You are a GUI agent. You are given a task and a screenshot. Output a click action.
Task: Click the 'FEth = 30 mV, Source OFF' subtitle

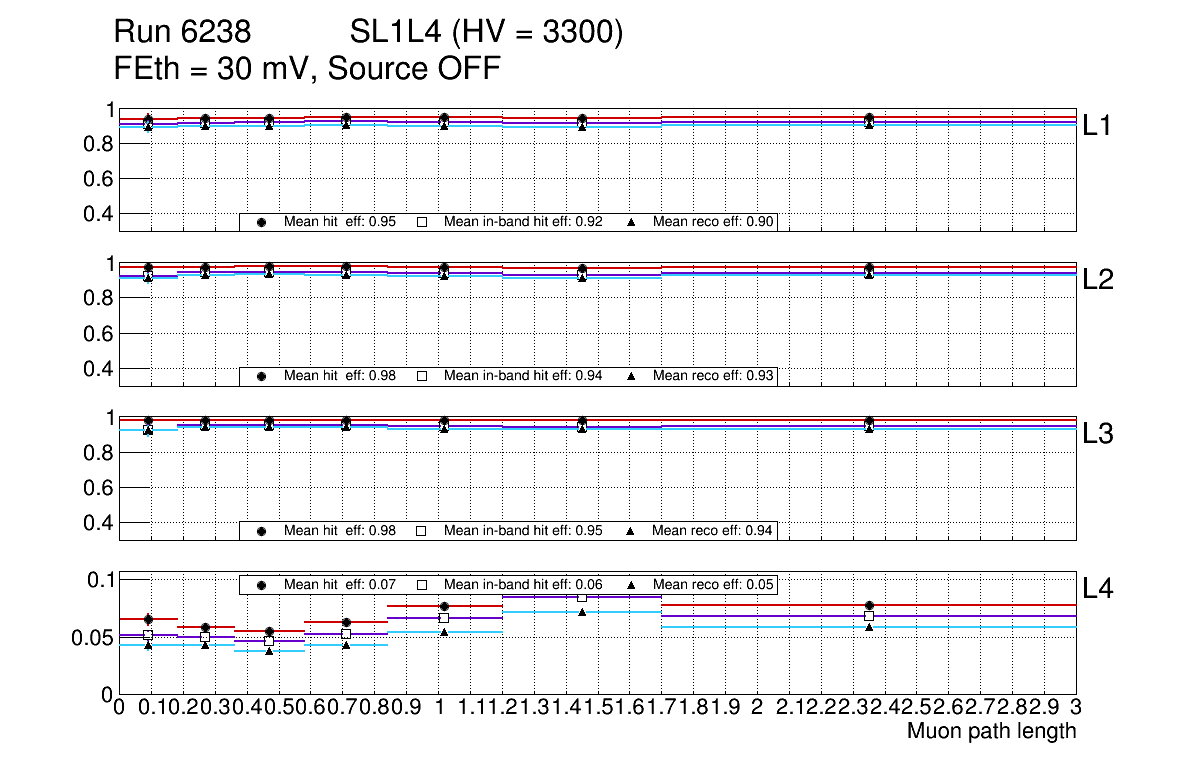pos(307,69)
